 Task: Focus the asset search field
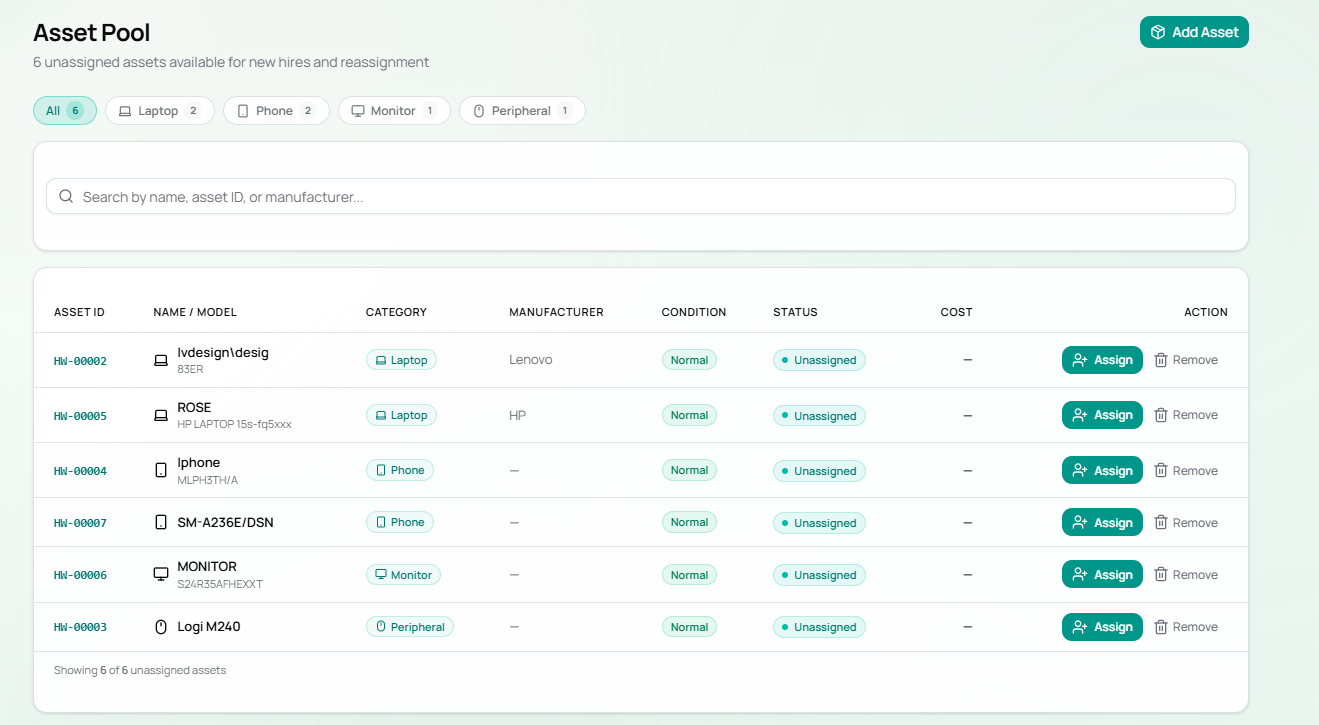click(x=641, y=196)
